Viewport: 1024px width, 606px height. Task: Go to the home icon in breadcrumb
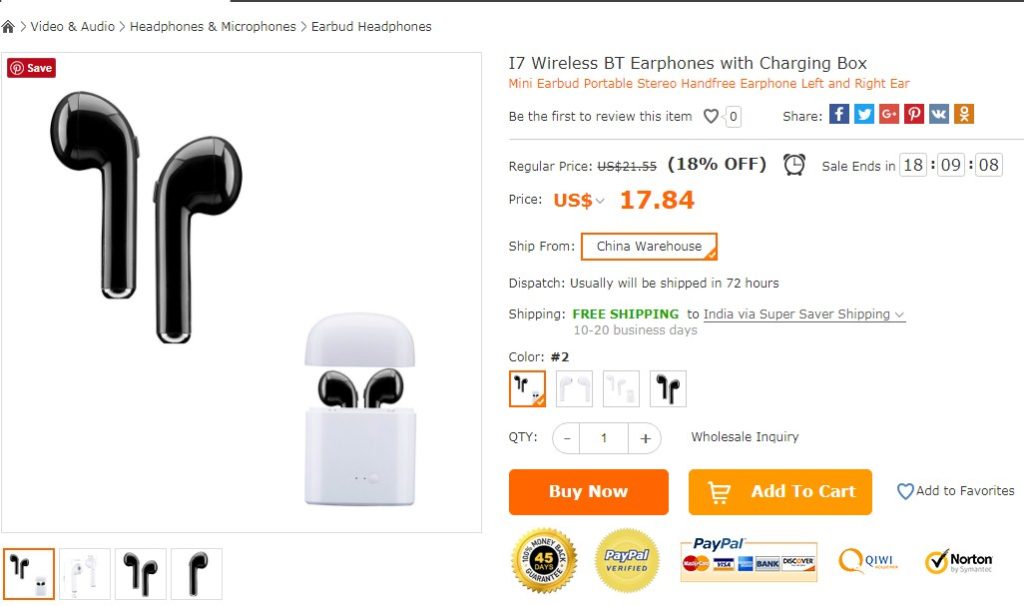(x=9, y=27)
